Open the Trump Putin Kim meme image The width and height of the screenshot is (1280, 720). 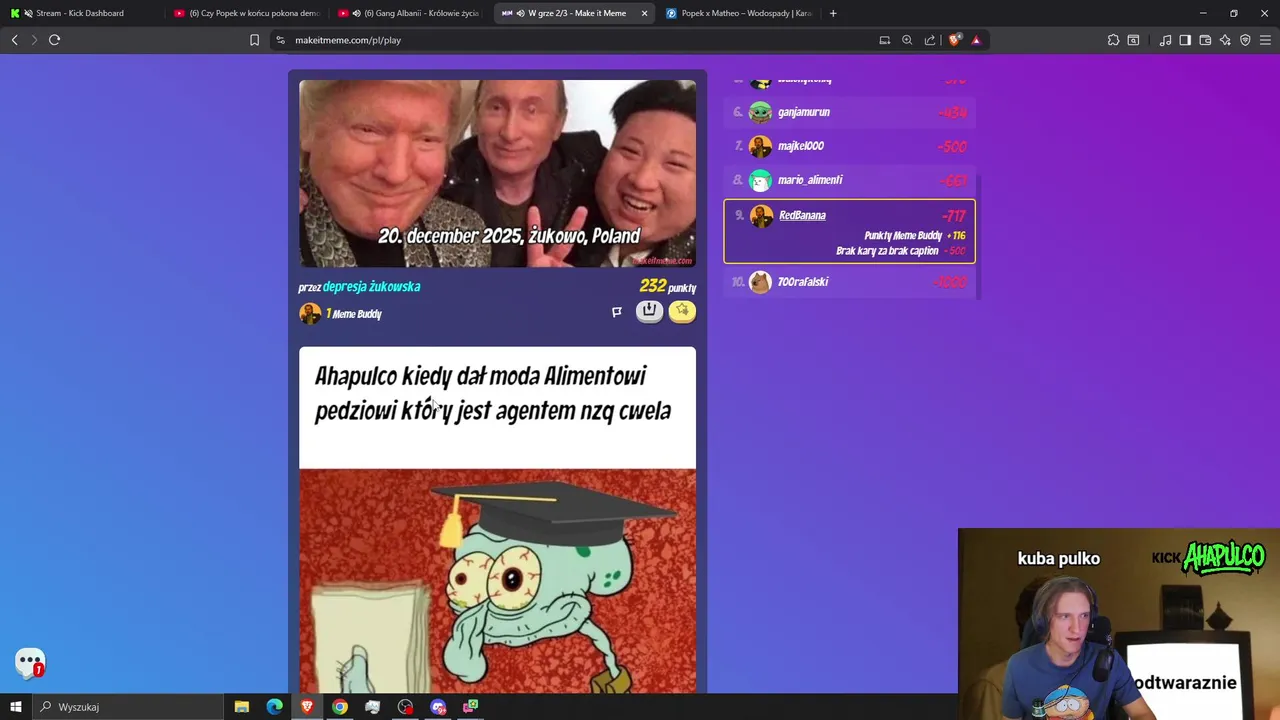click(497, 173)
